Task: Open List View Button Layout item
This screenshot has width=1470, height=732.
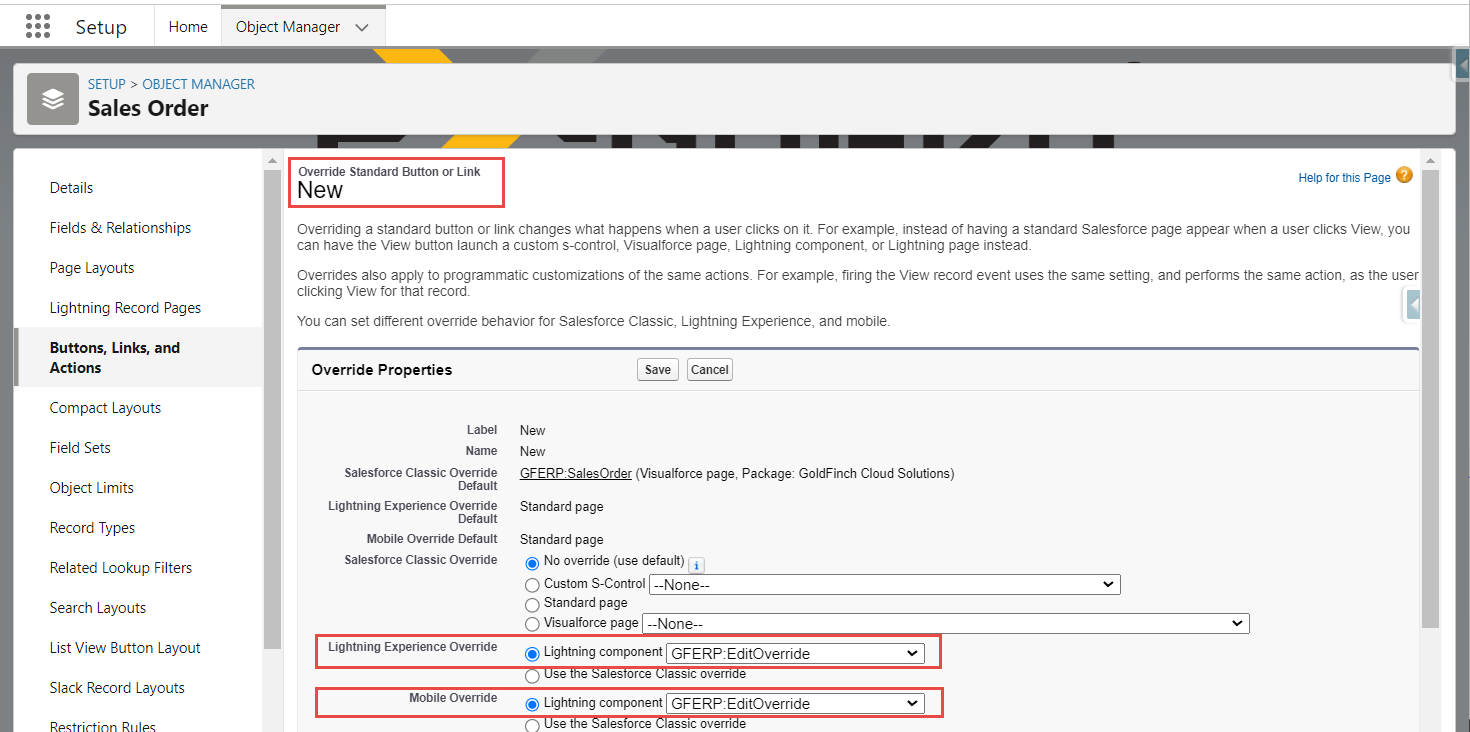Action: pyautogui.click(x=125, y=648)
